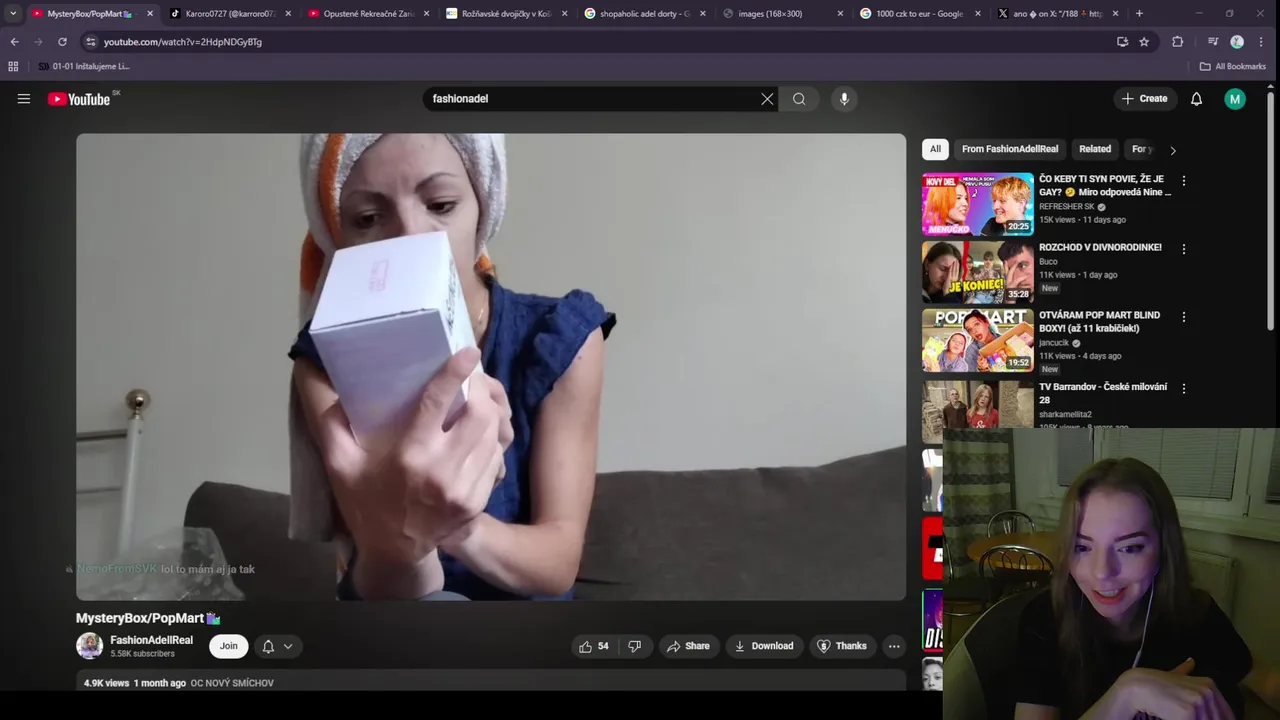Toggle the notification bell for FashionAdelReal
Viewport: 1280px width, 720px height.
pyautogui.click(x=268, y=646)
